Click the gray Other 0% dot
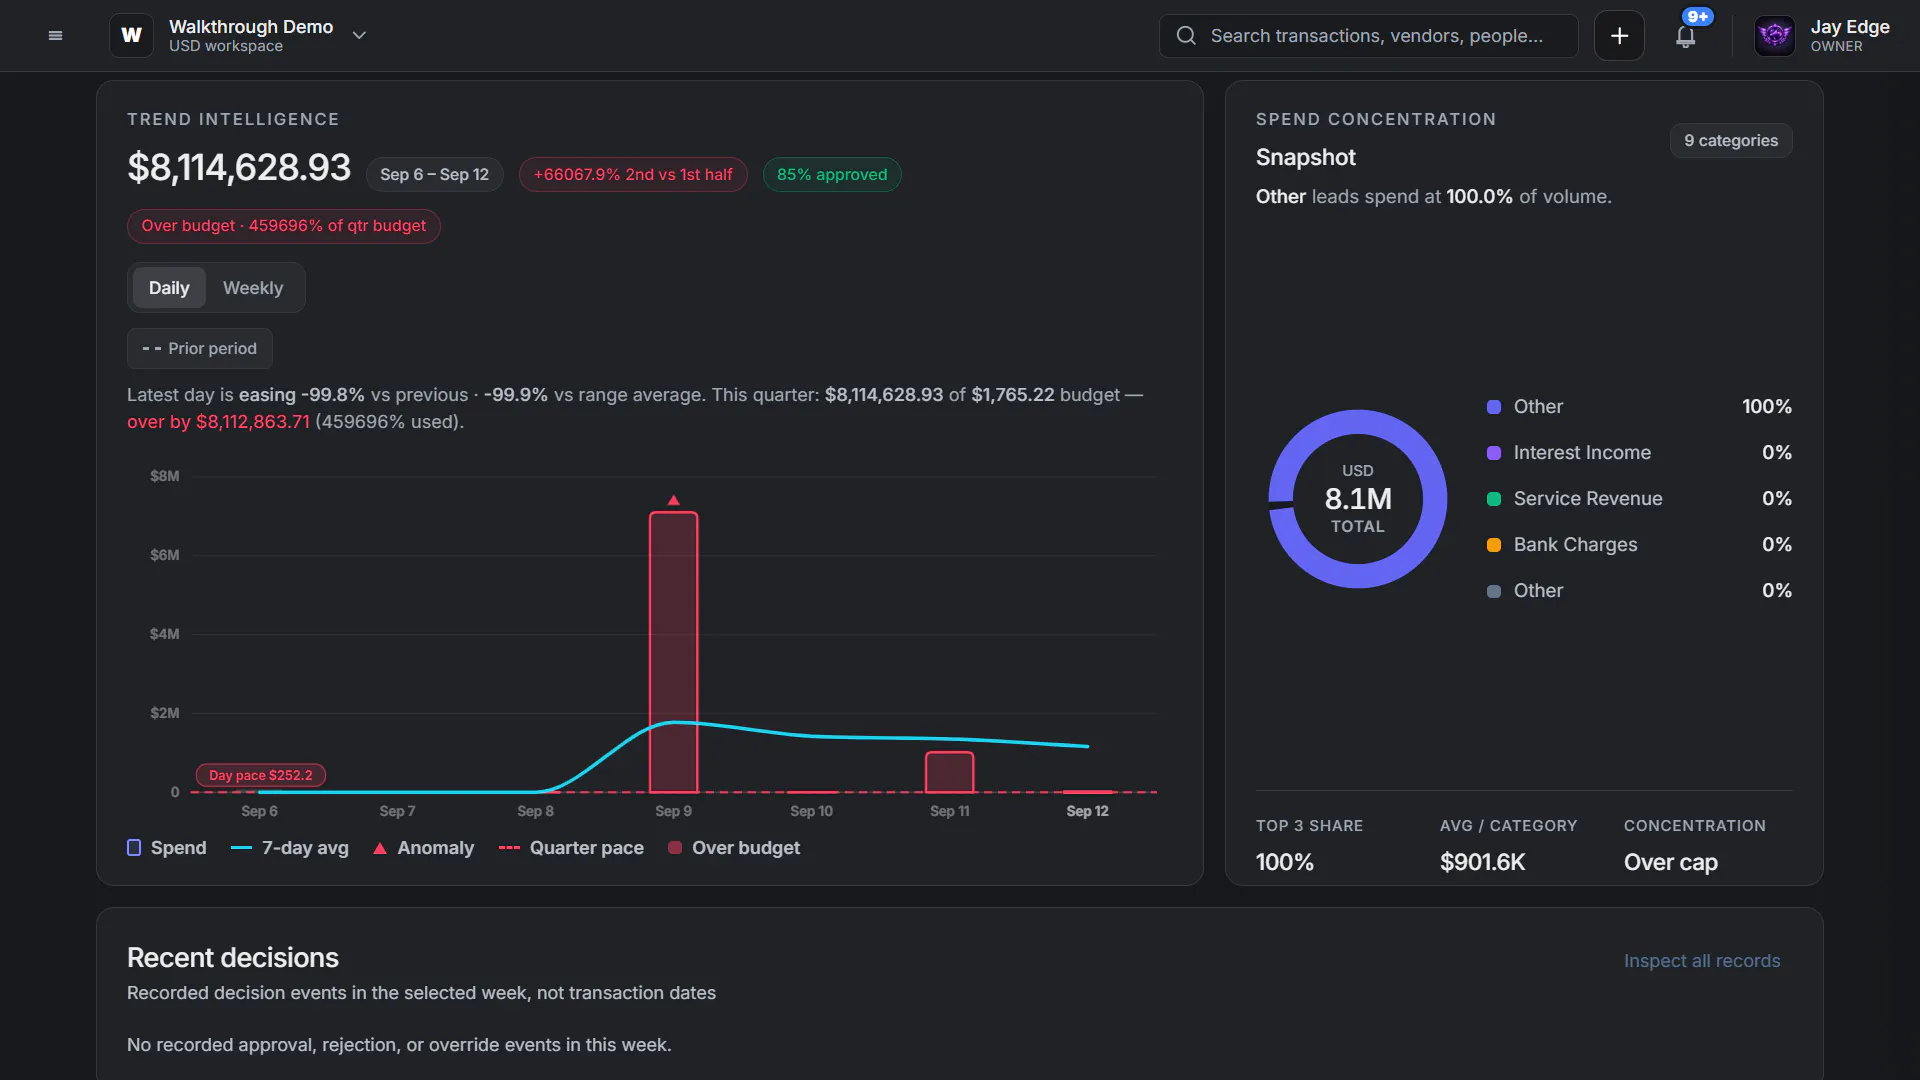 [x=1494, y=591]
